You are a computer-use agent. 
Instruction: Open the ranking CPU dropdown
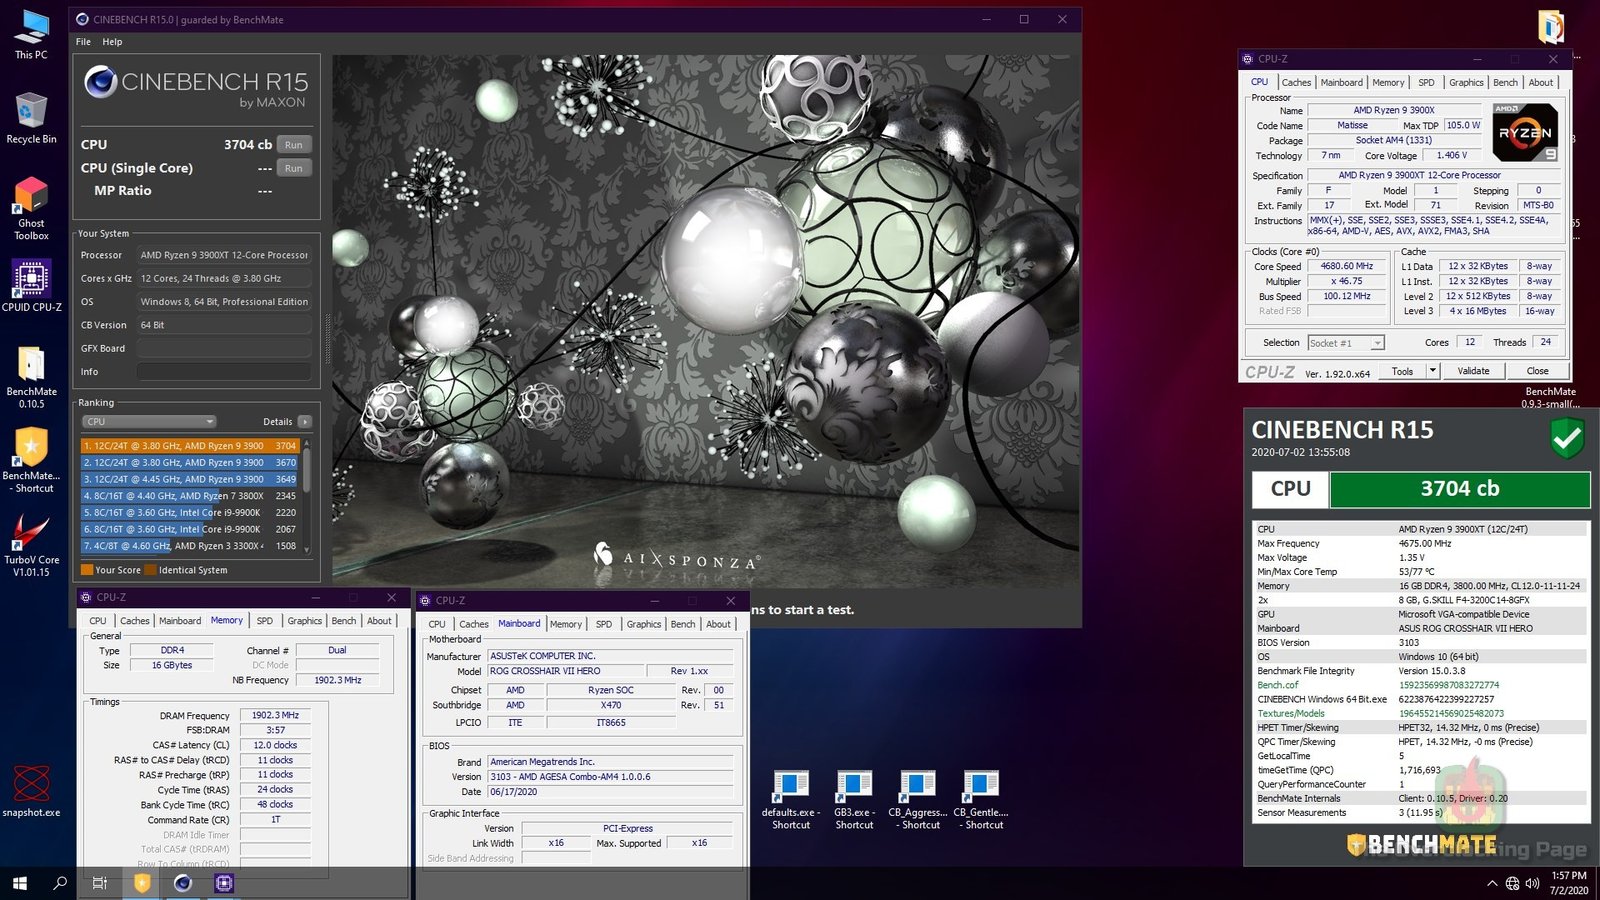point(149,422)
